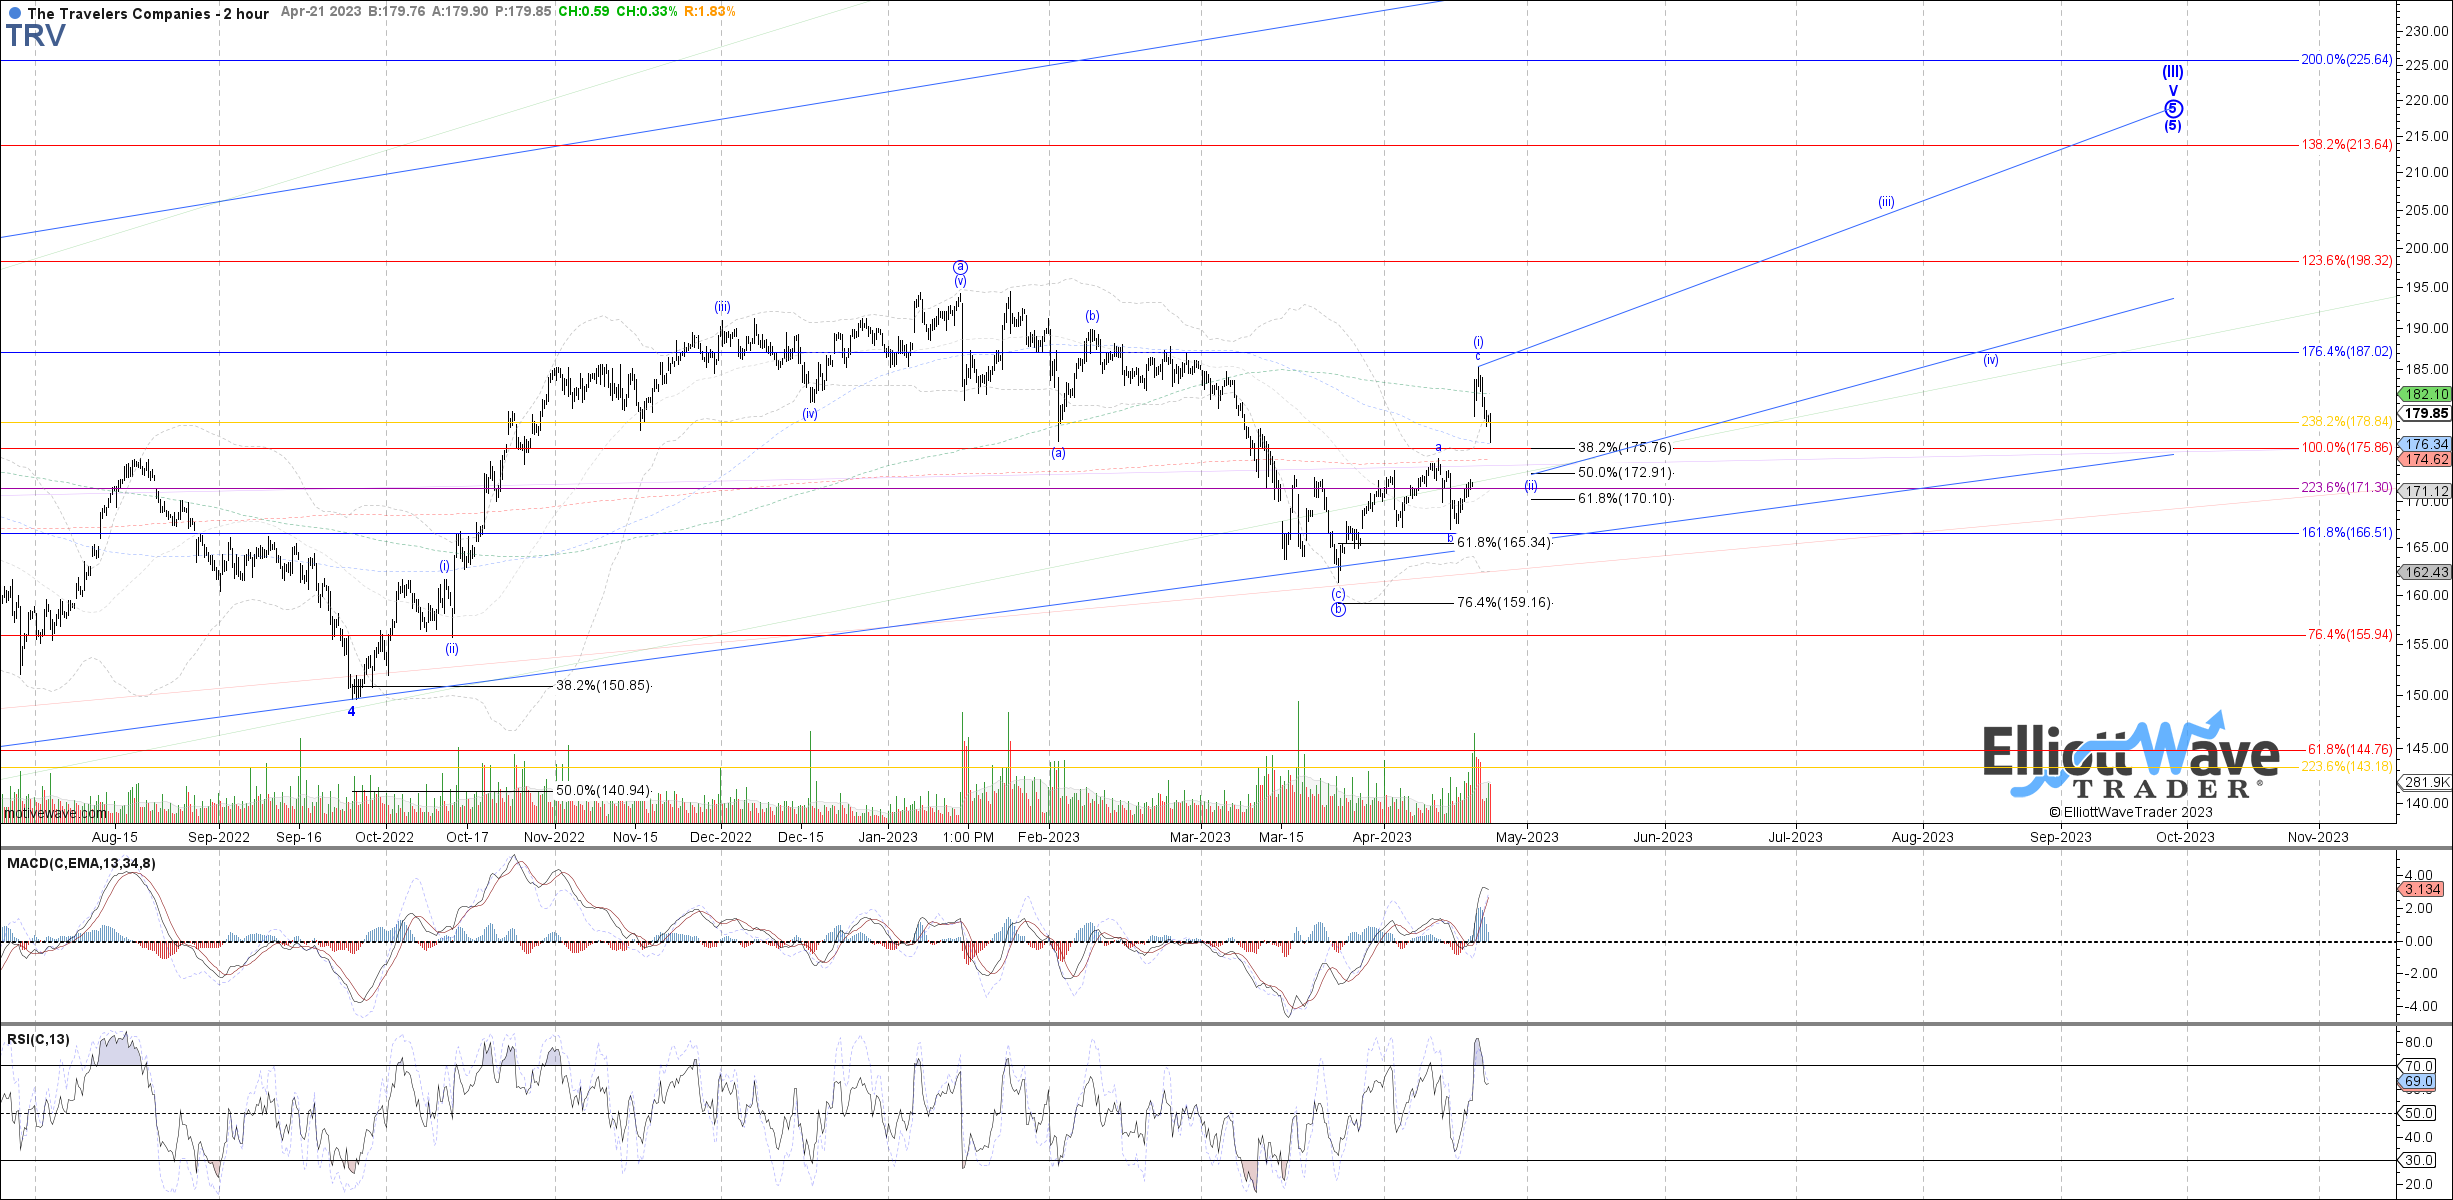Click the bold (III) wave label at top right
The width and height of the screenshot is (2453, 1200).
(x=2172, y=72)
